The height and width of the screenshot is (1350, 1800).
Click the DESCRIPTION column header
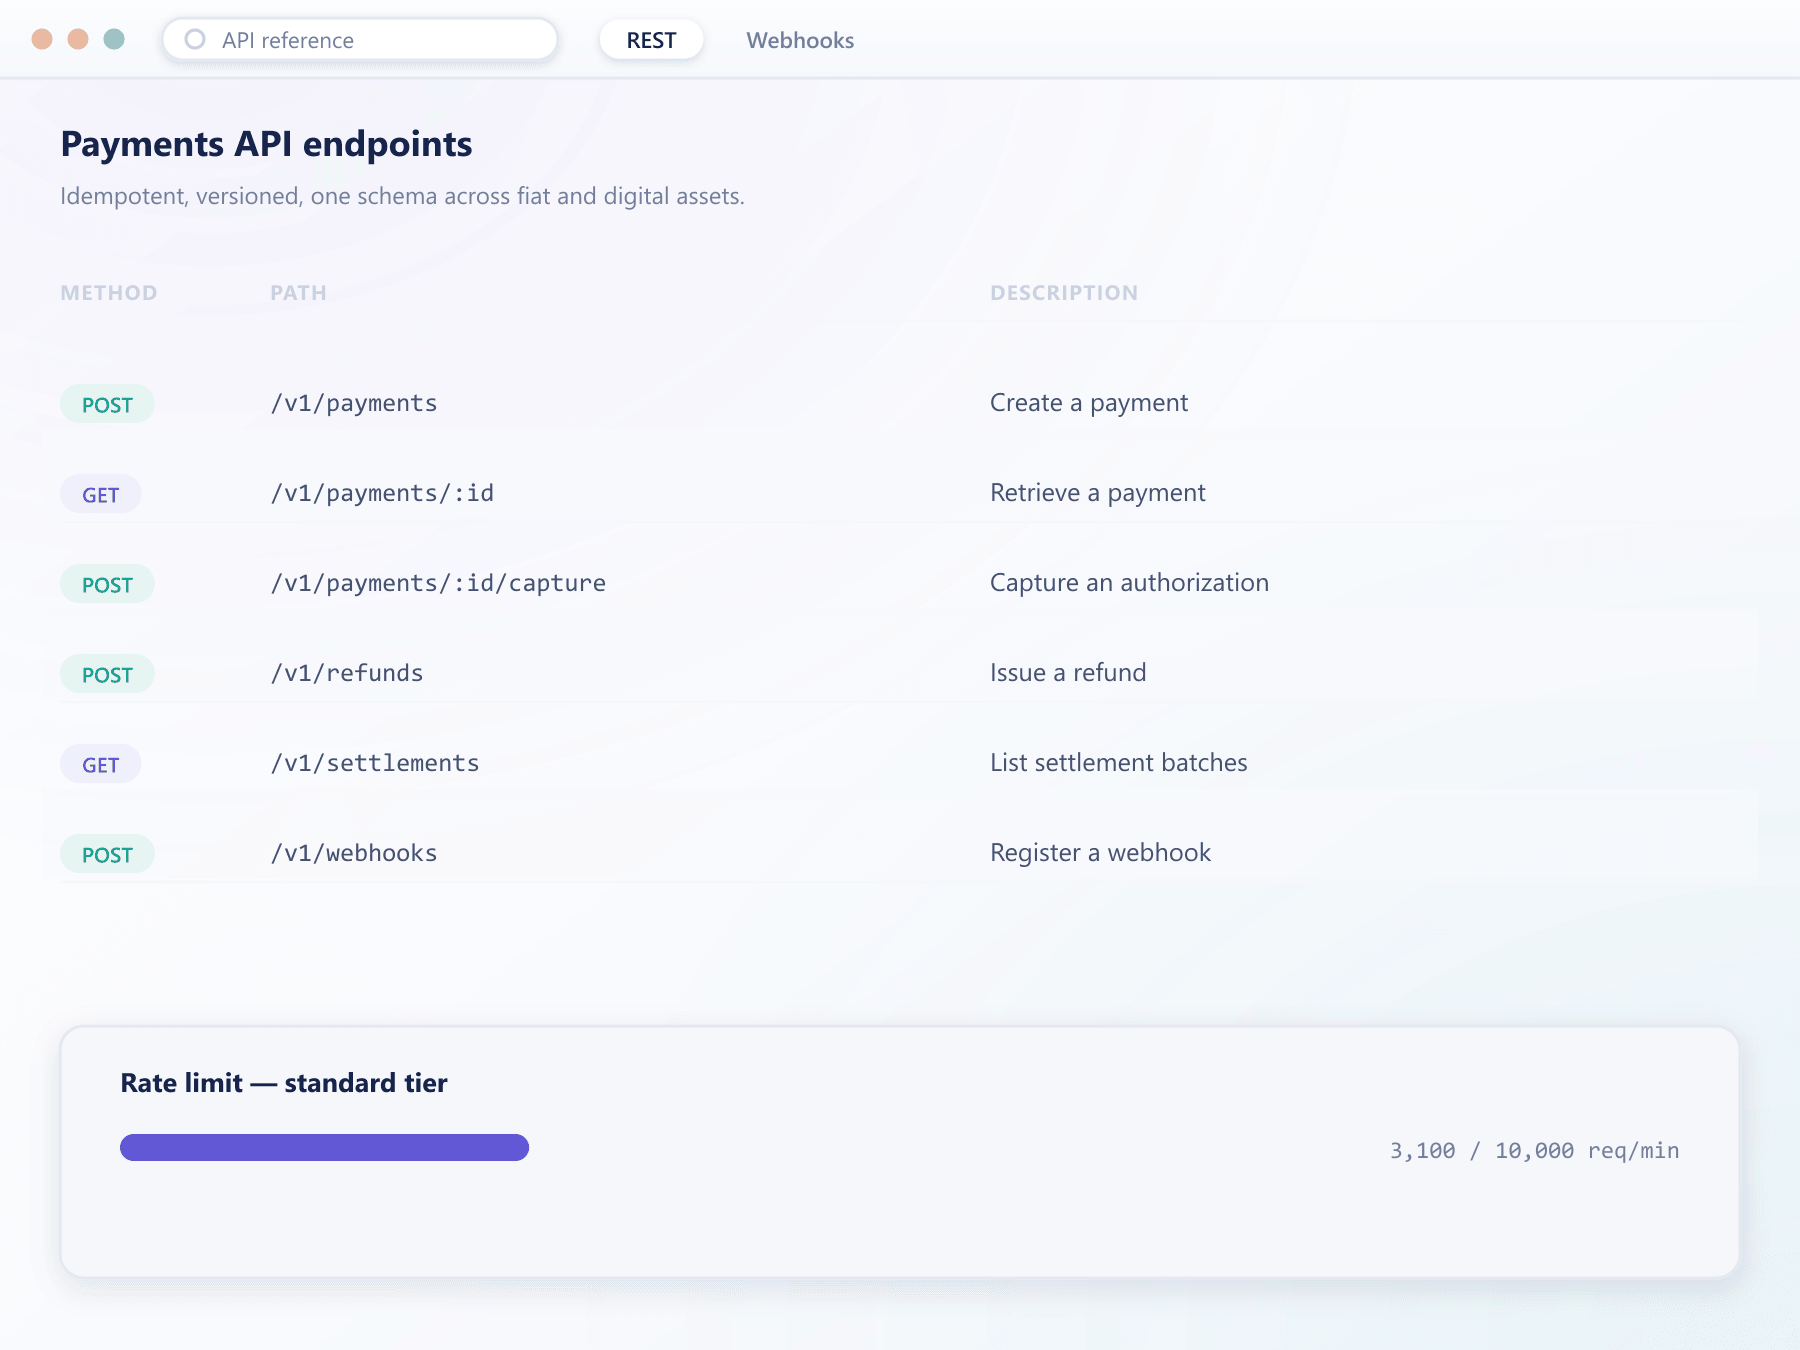(x=1064, y=293)
